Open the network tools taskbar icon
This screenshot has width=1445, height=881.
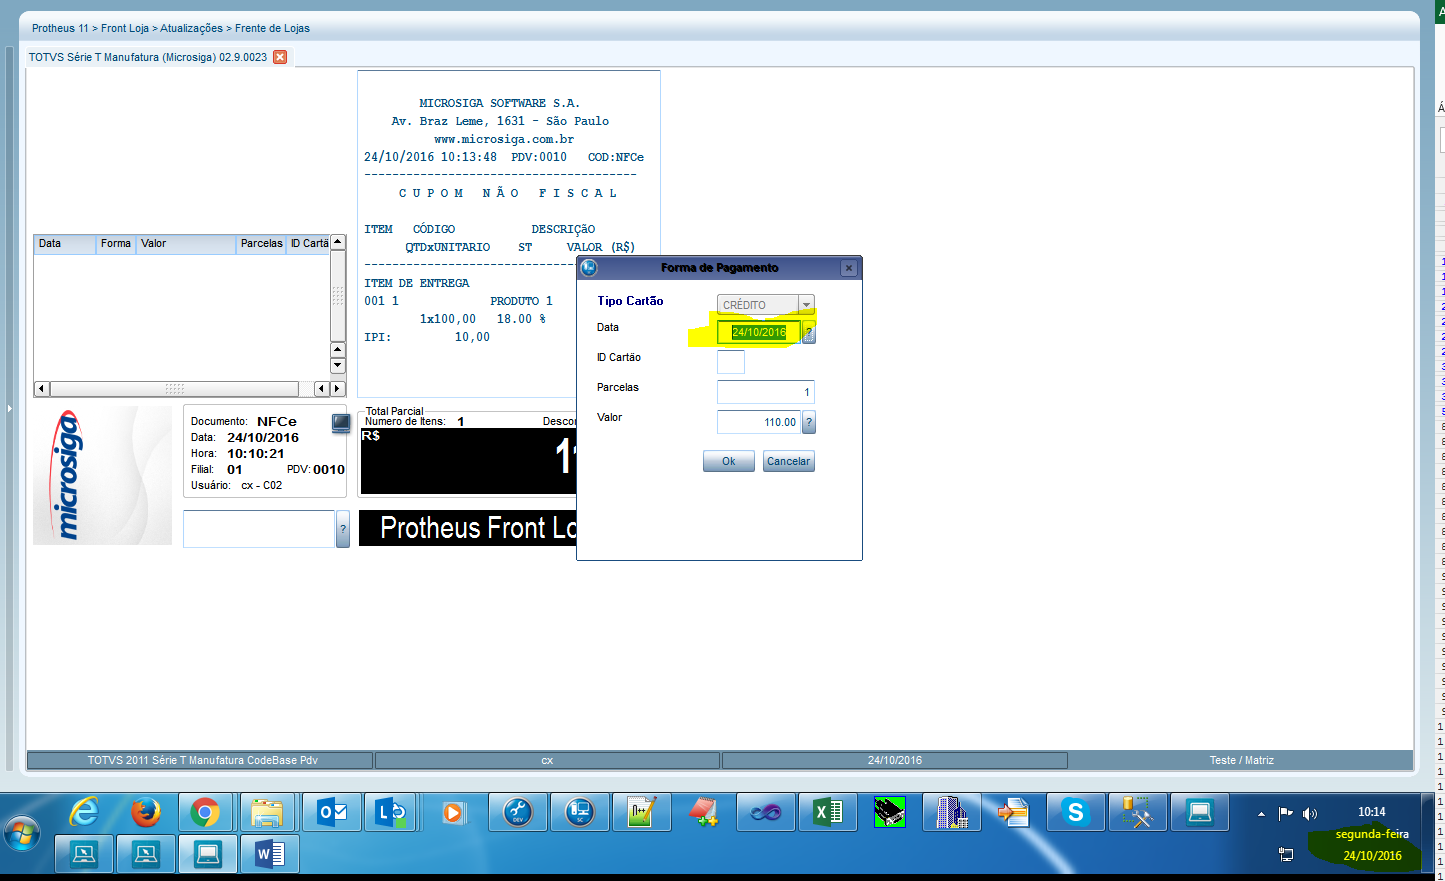point(1138,812)
